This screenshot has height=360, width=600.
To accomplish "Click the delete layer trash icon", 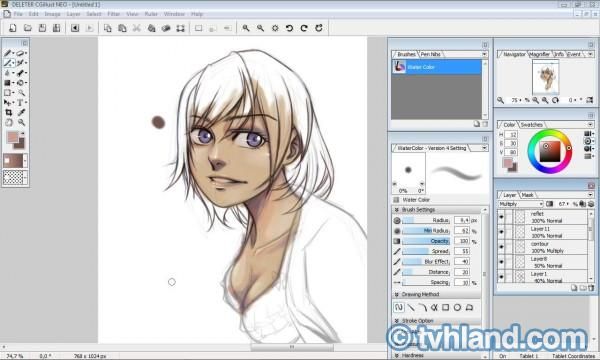I will coord(591,288).
